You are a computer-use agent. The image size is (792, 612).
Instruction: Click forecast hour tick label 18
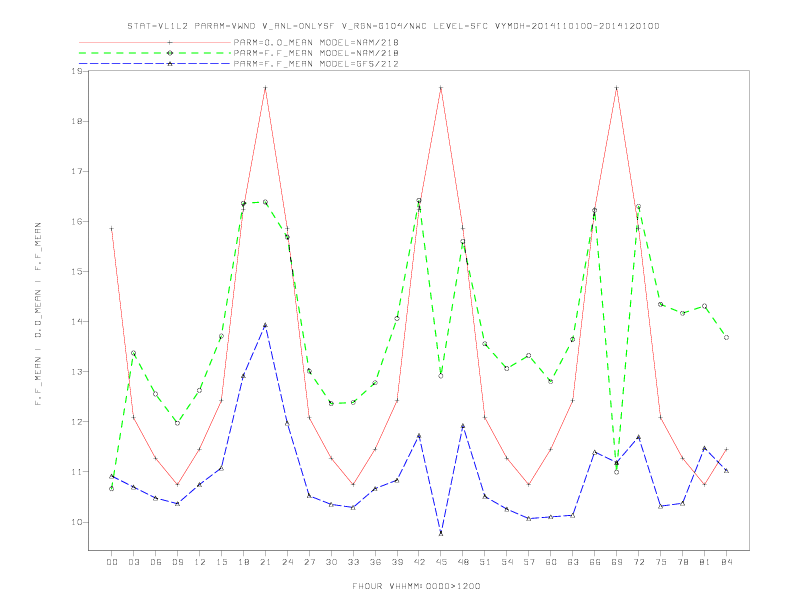point(243,562)
